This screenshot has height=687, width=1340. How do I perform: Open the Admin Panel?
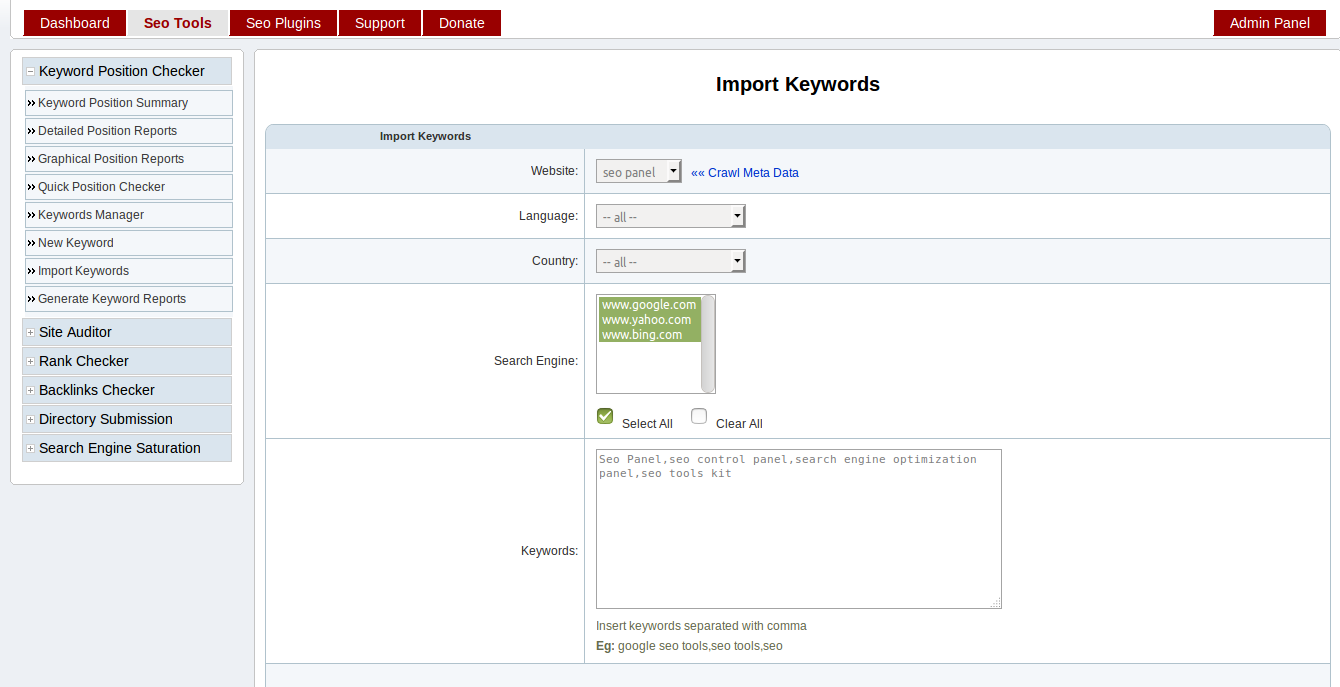point(1270,23)
